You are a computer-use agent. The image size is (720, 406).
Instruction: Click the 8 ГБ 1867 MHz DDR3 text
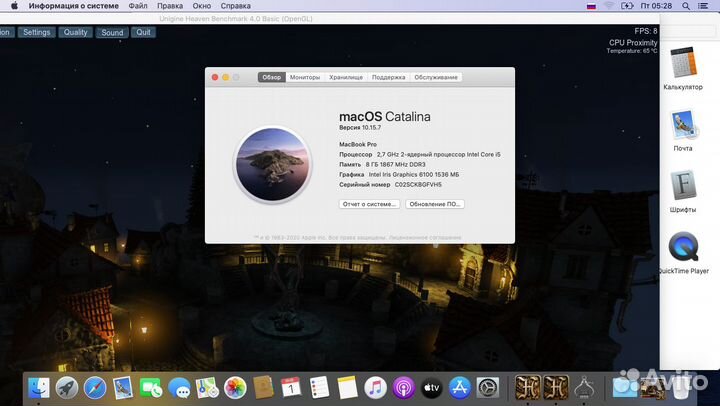395,164
